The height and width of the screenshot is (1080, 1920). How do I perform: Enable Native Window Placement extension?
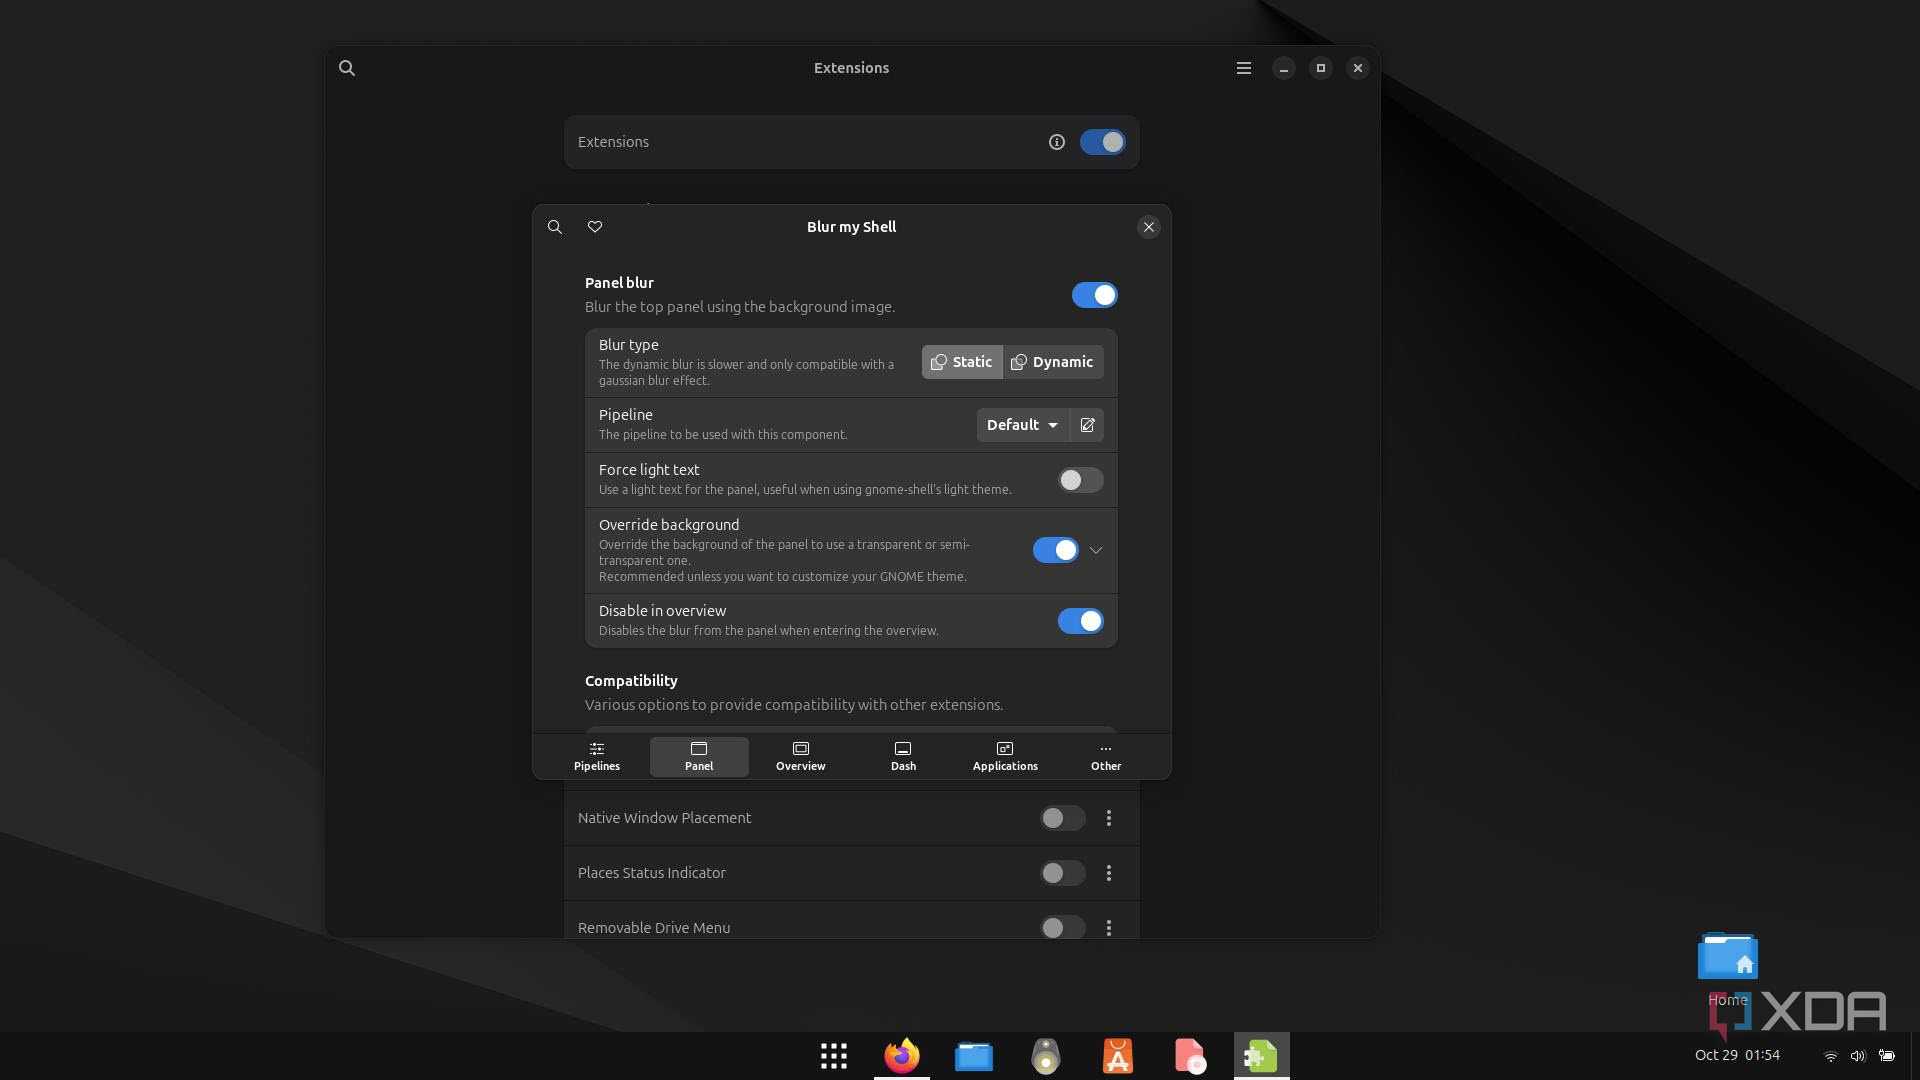pos(1062,818)
